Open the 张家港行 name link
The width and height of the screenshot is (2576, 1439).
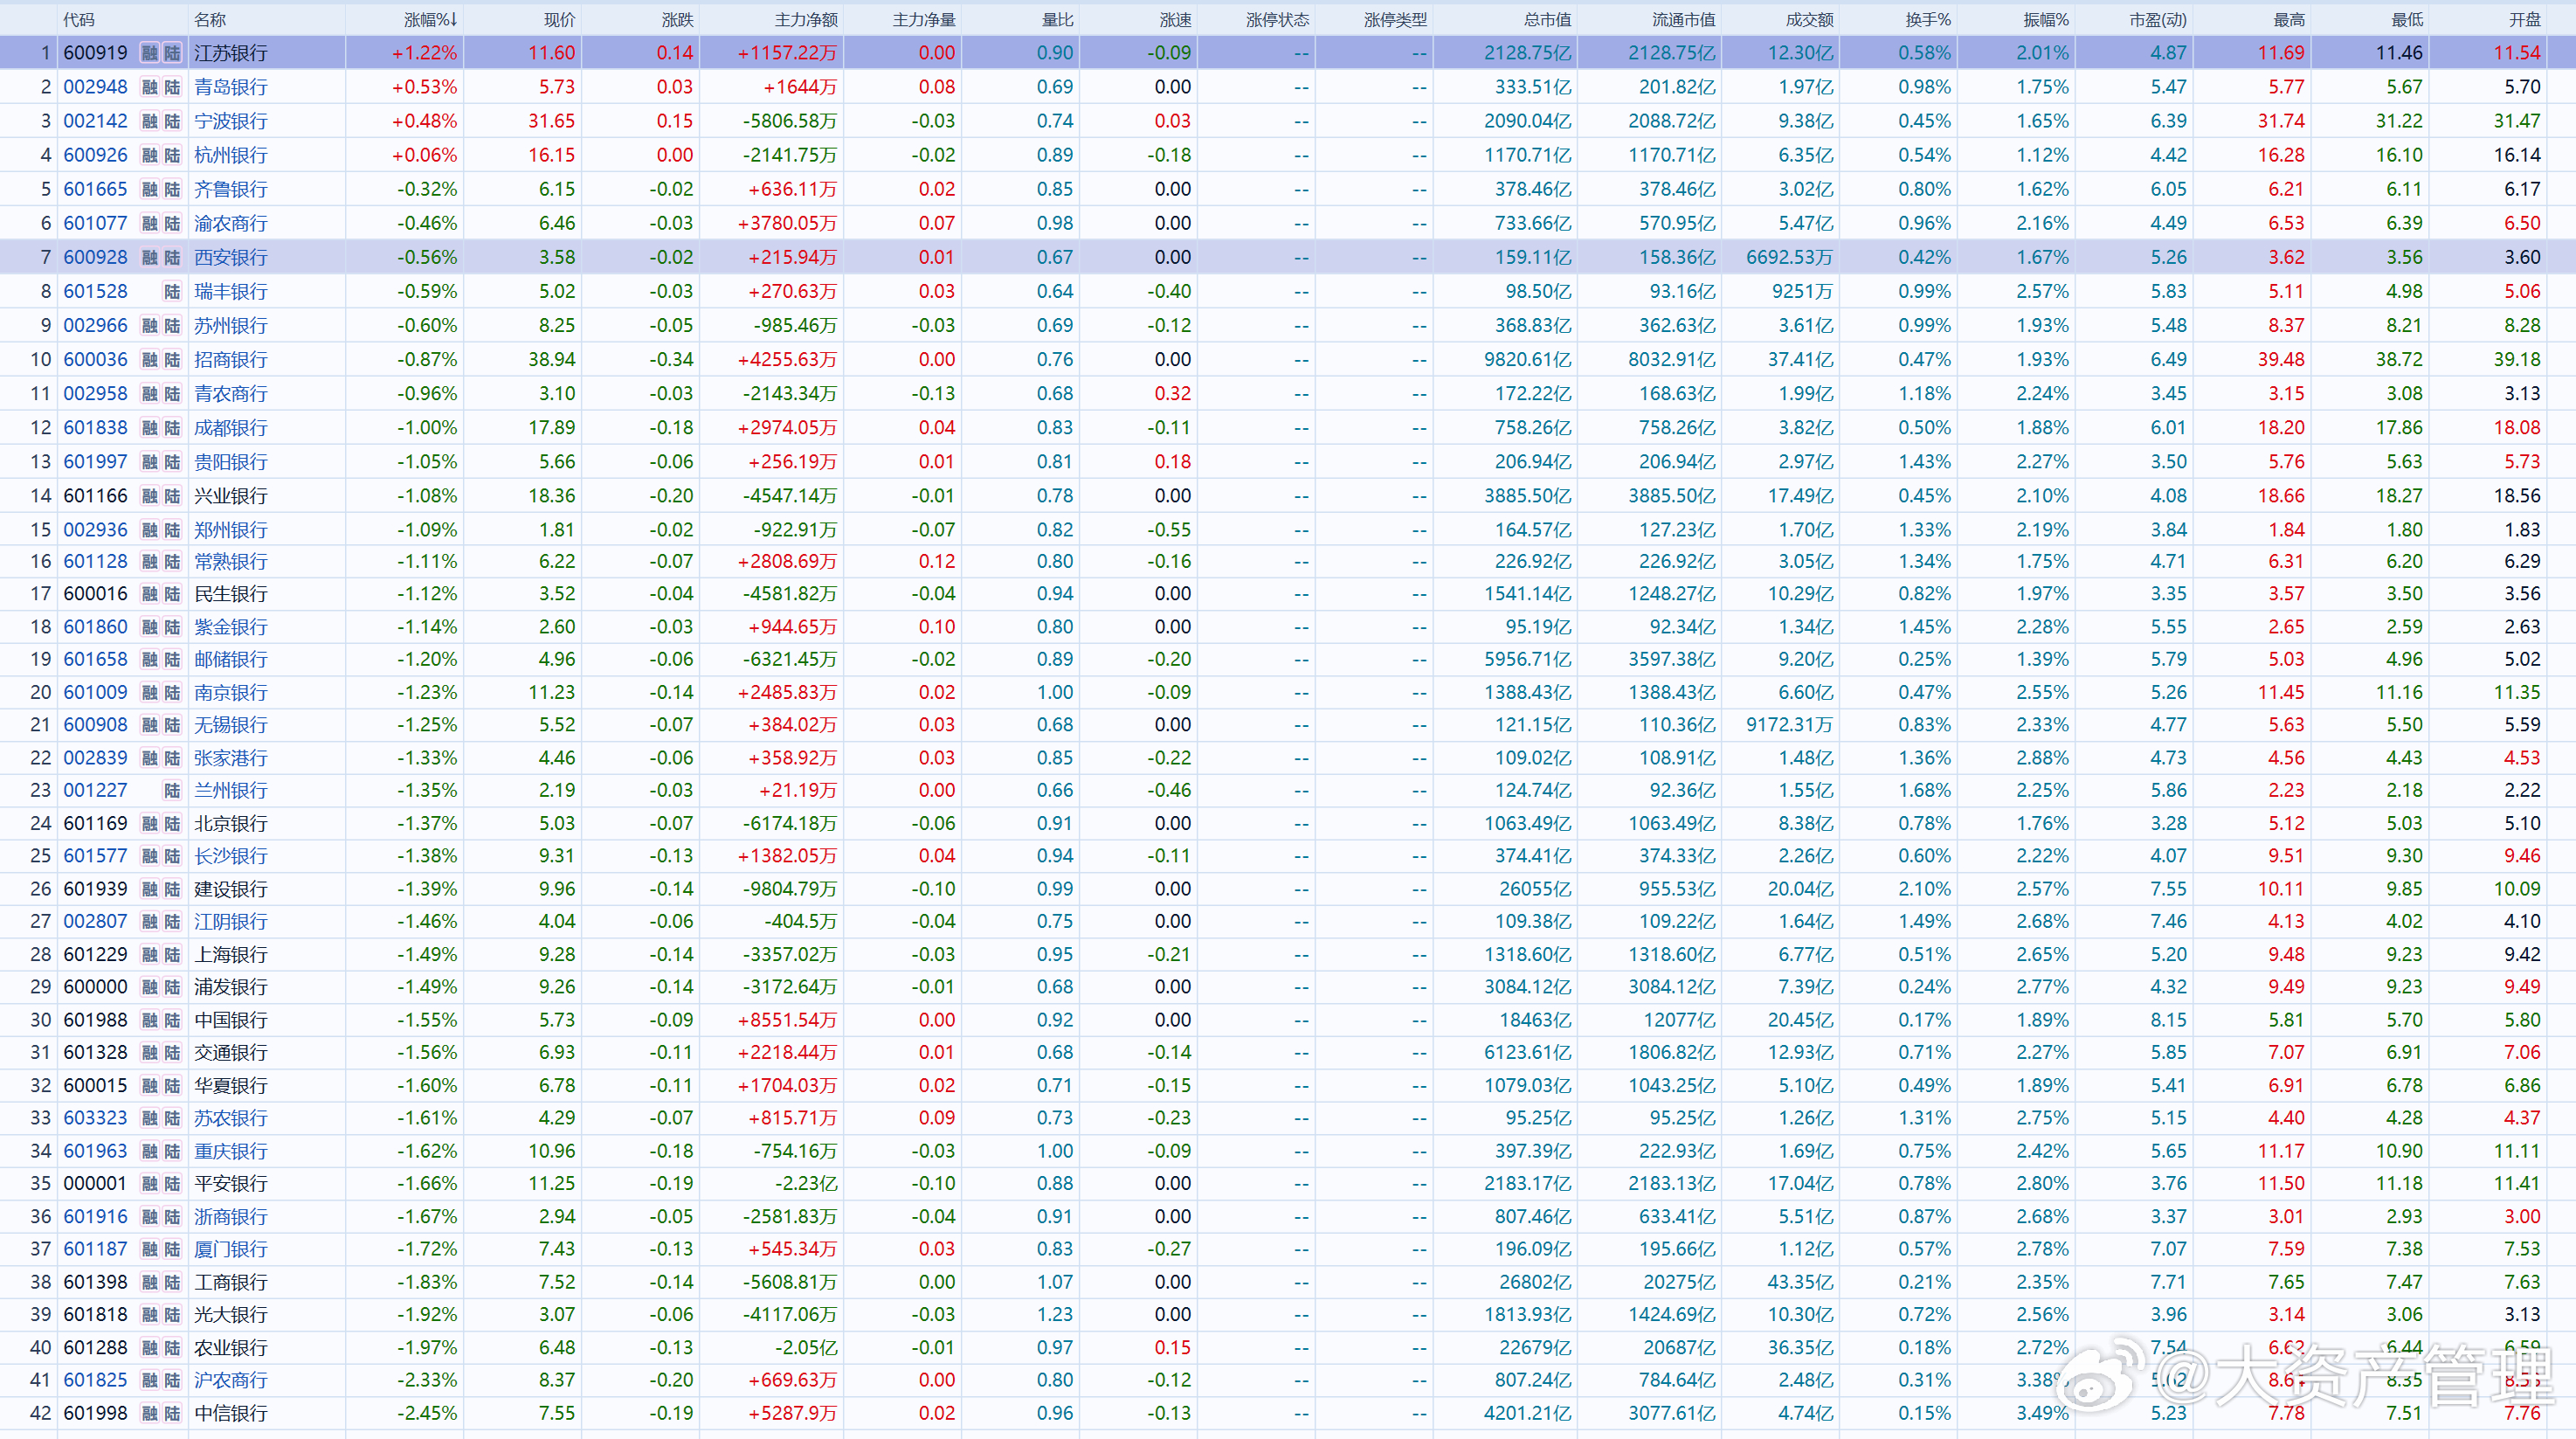coord(231,757)
